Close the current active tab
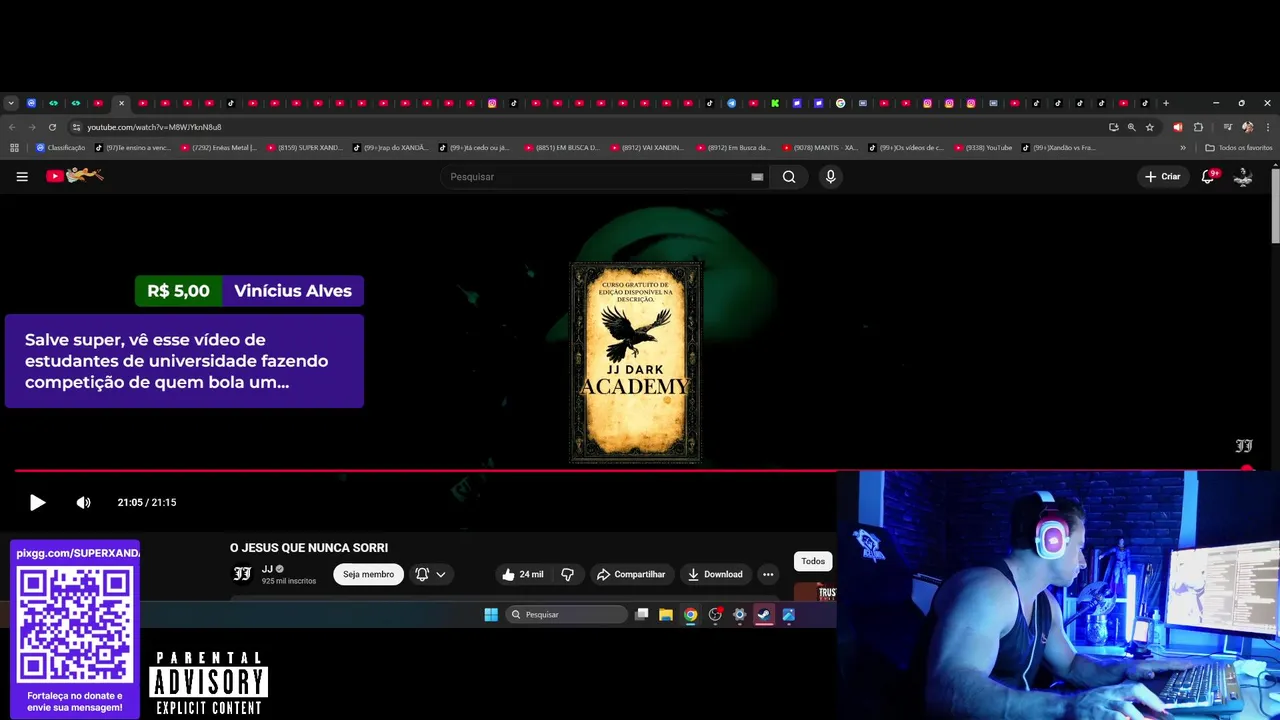This screenshot has height=720, width=1280. [121, 103]
